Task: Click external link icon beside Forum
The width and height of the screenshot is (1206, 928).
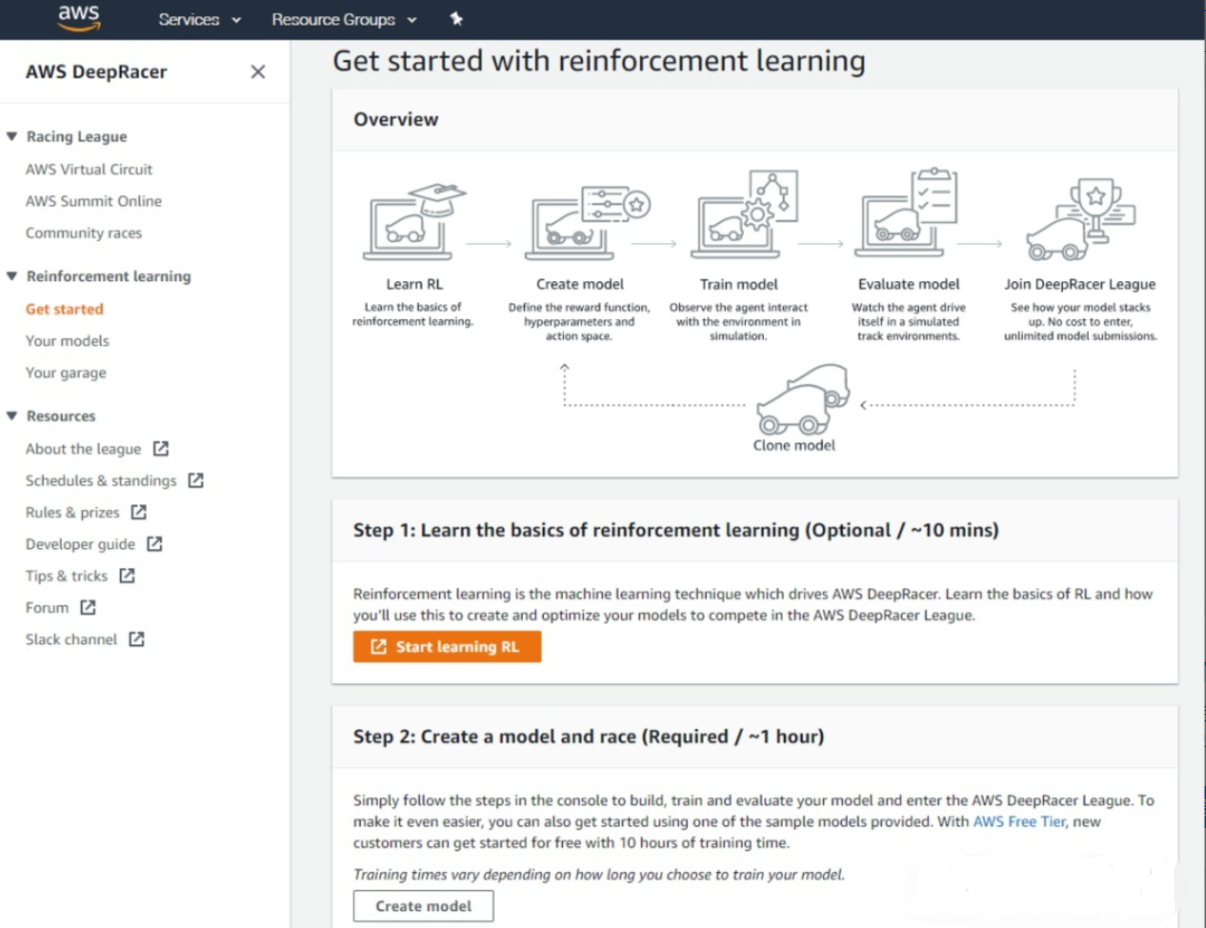Action: click(88, 607)
